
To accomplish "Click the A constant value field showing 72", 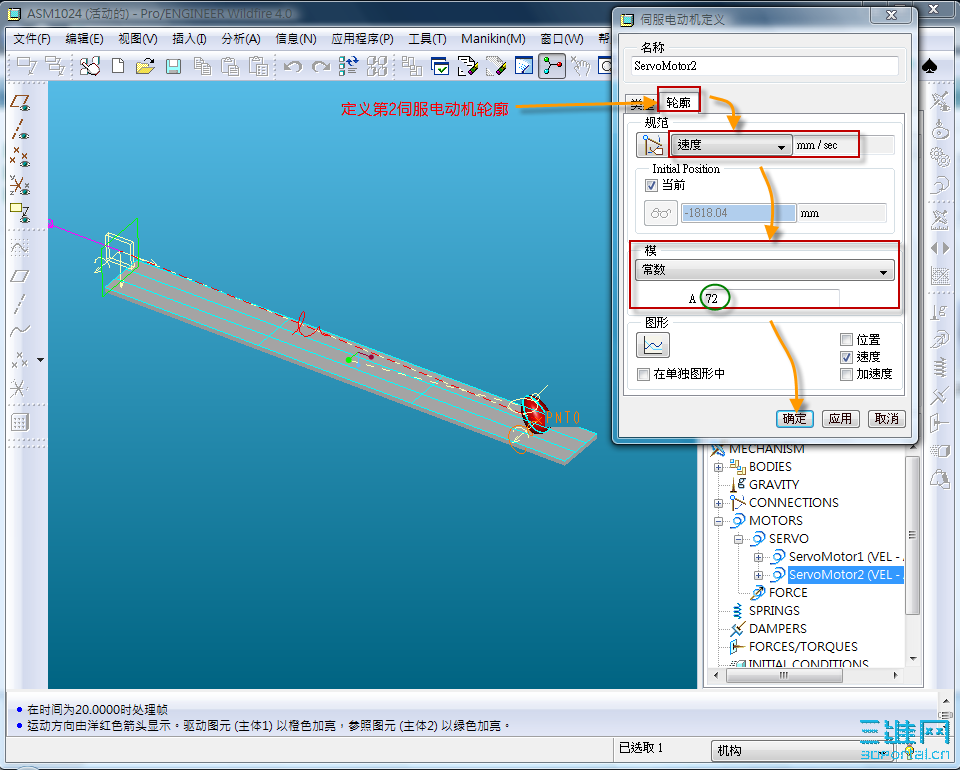I will (769, 299).
